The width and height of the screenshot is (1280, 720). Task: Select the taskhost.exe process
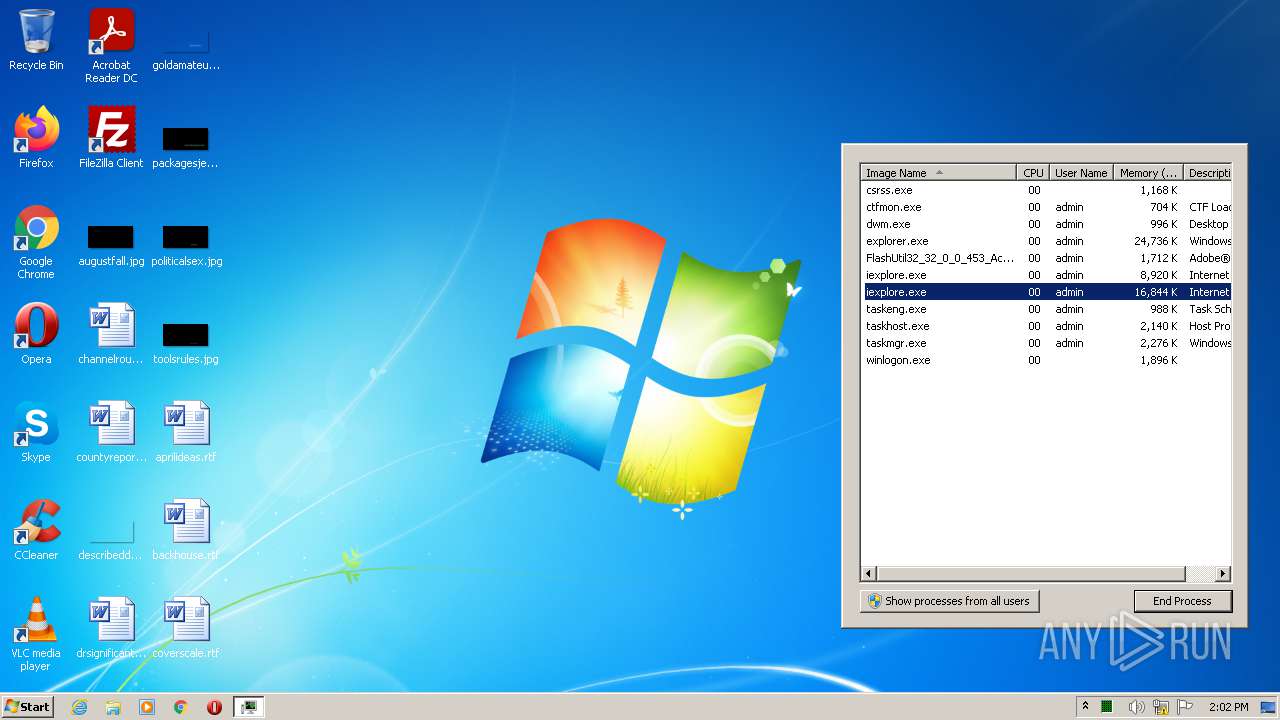1047,326
